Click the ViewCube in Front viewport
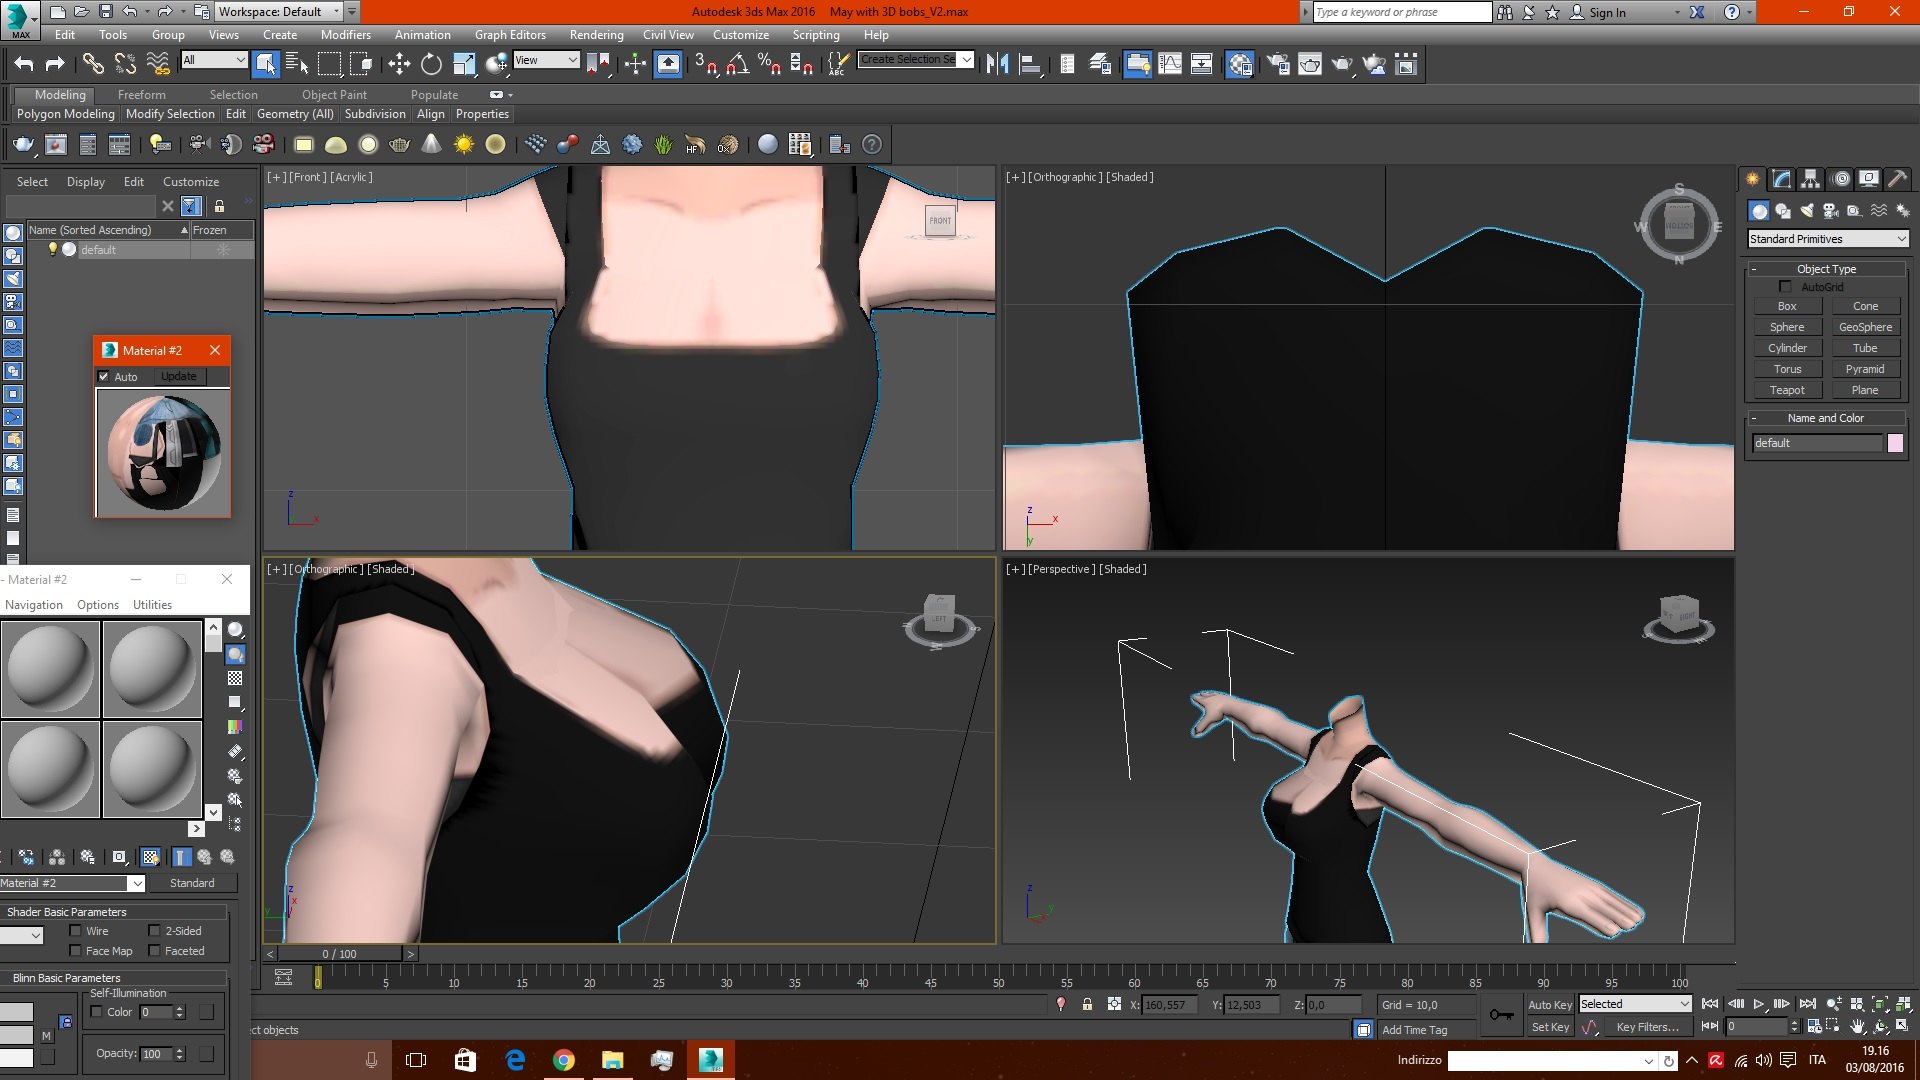The height and width of the screenshot is (1080, 1920). (940, 221)
